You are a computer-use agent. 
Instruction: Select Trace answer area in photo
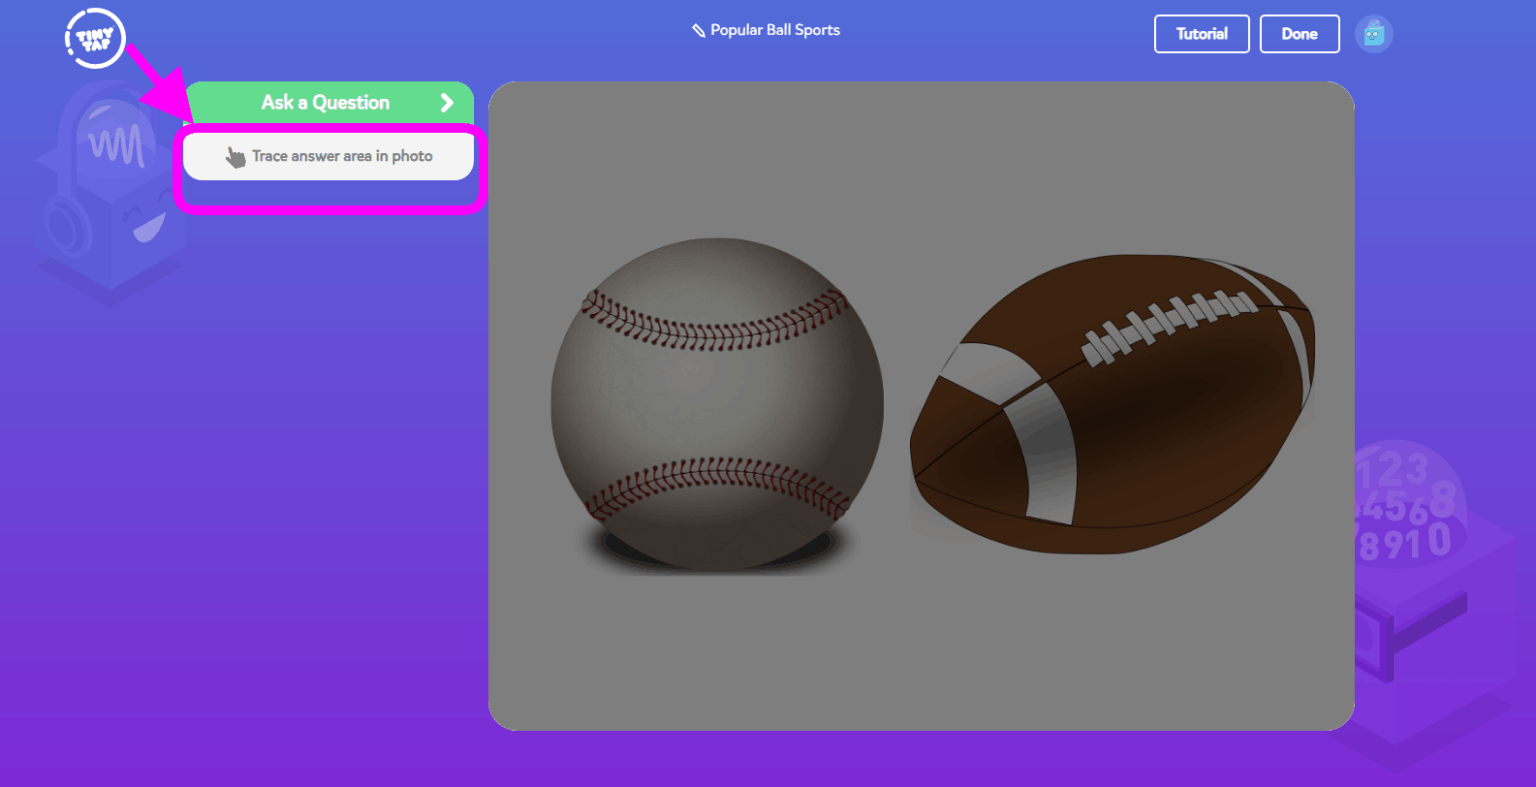tap(328, 156)
